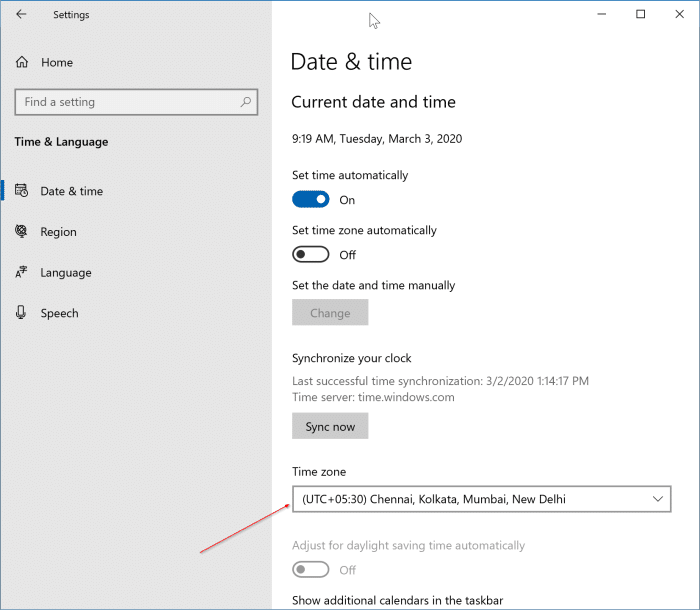Select the Region globe icon

point(21,231)
